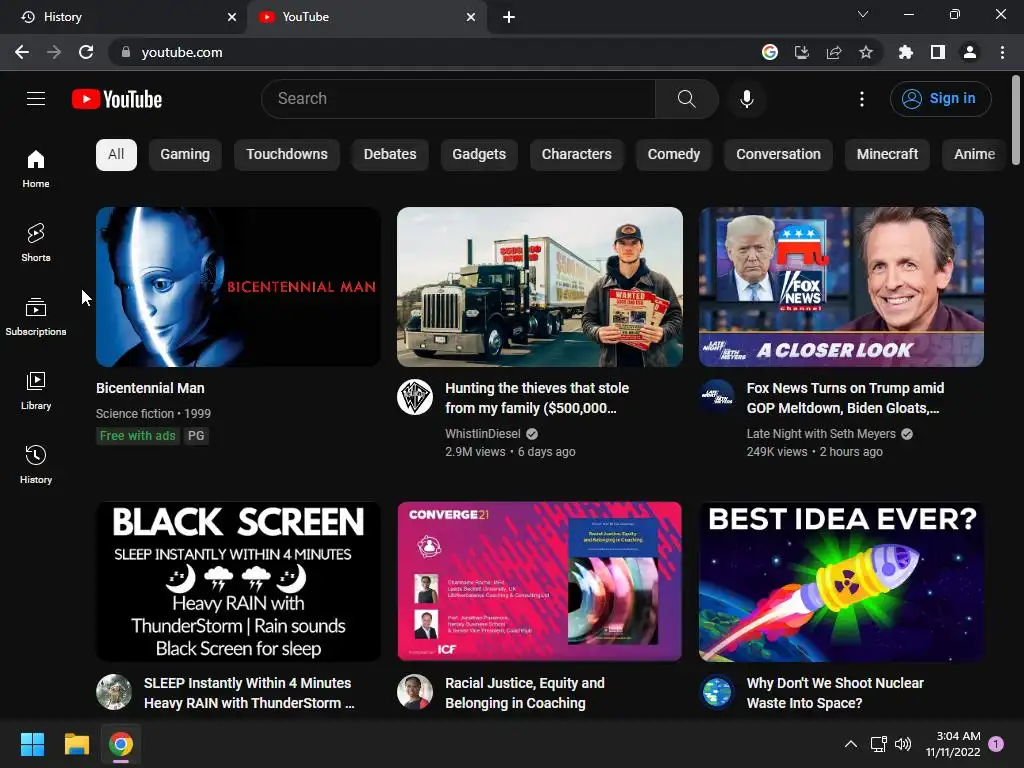Open Library in the sidebar

coord(36,391)
